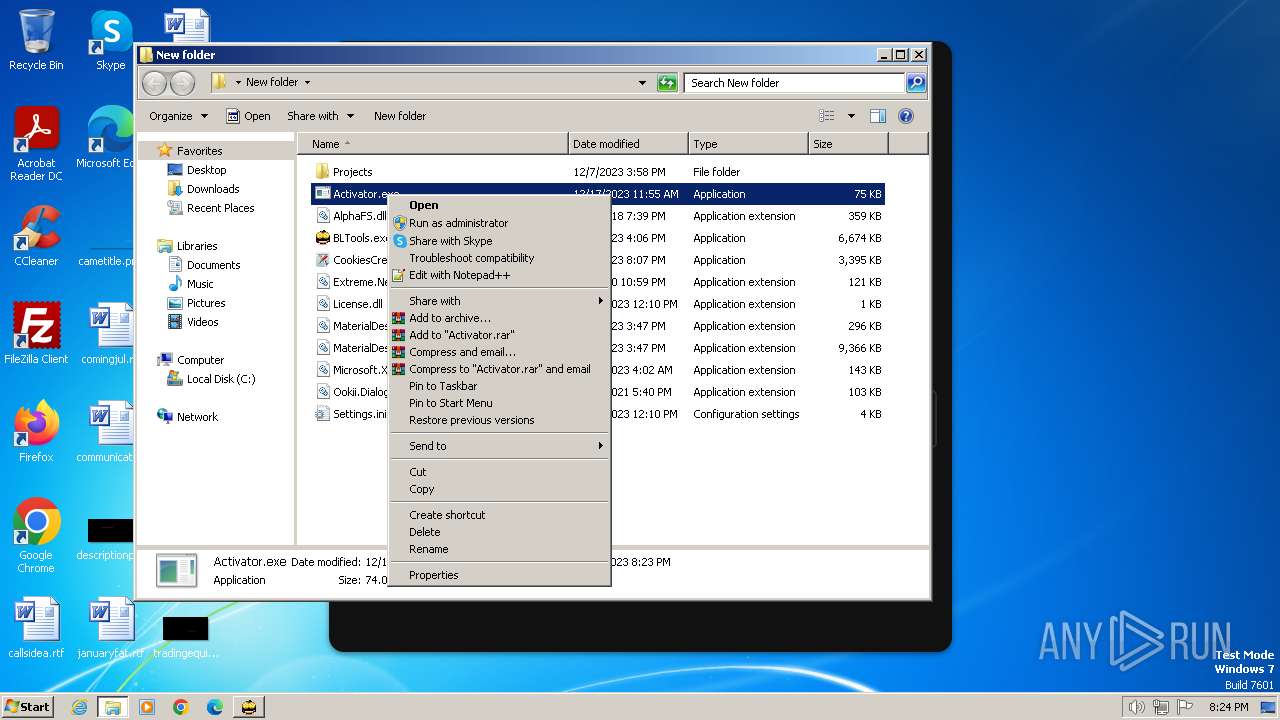
Task: Choose Share with Skype
Action: (499, 241)
